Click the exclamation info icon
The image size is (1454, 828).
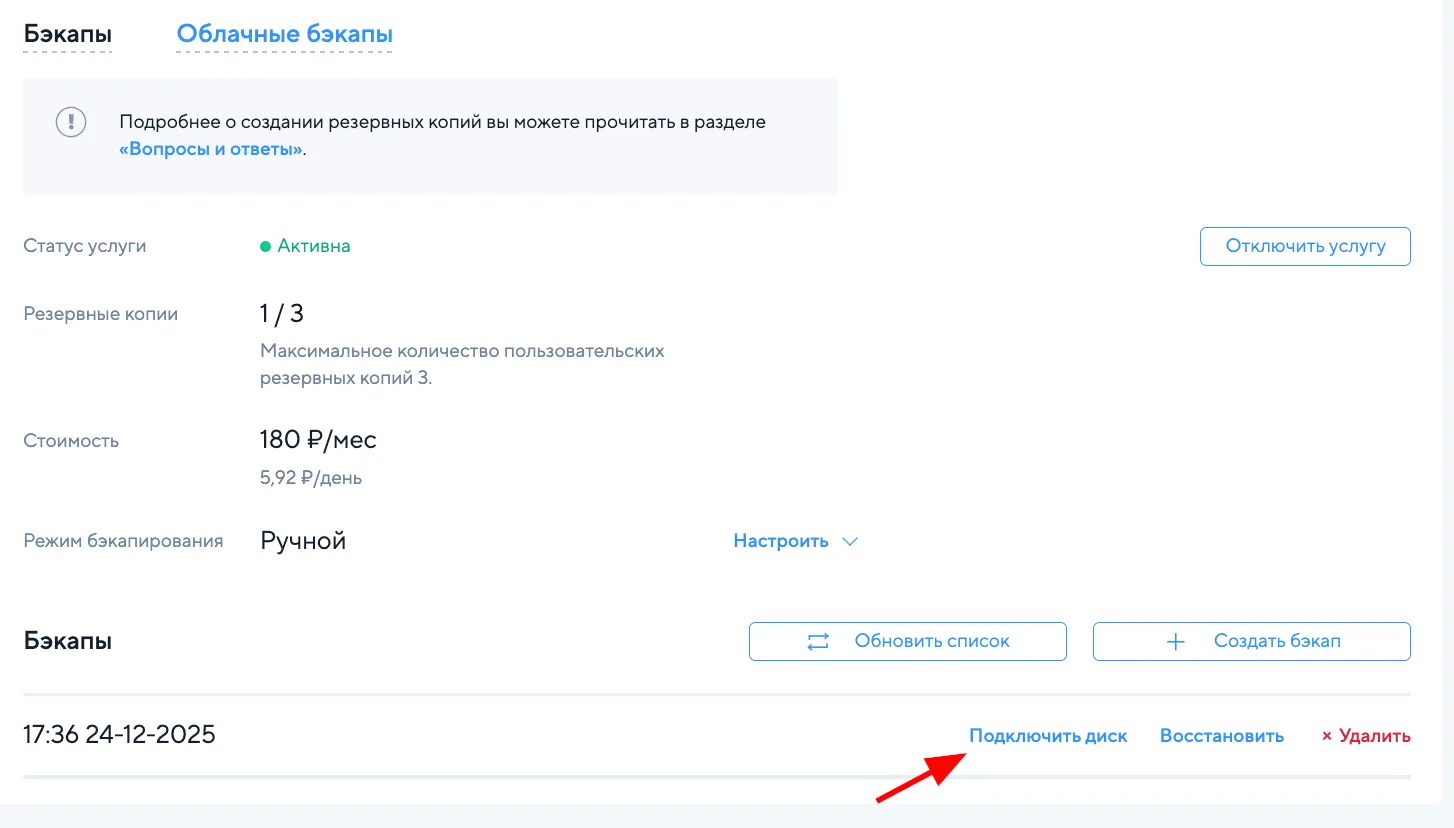[x=71, y=122]
